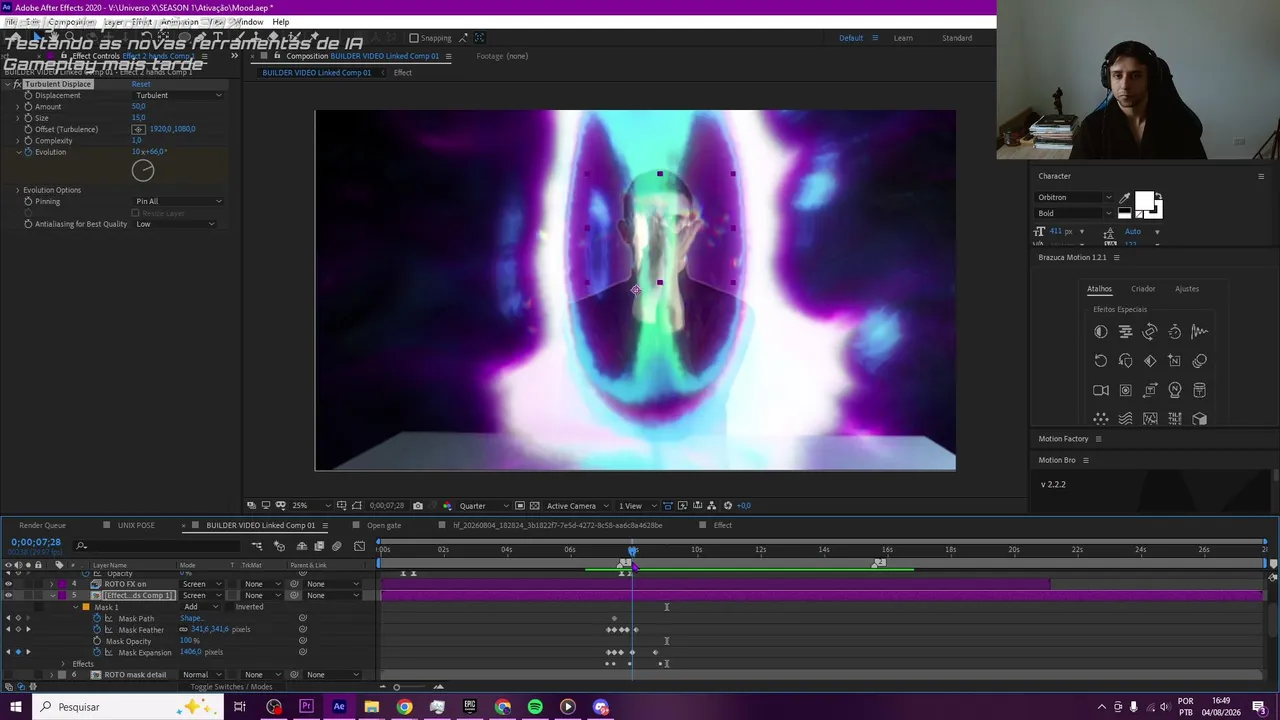Open the Criador tab in Brazuca Motion
This screenshot has height=720, width=1280.
[x=1143, y=289]
